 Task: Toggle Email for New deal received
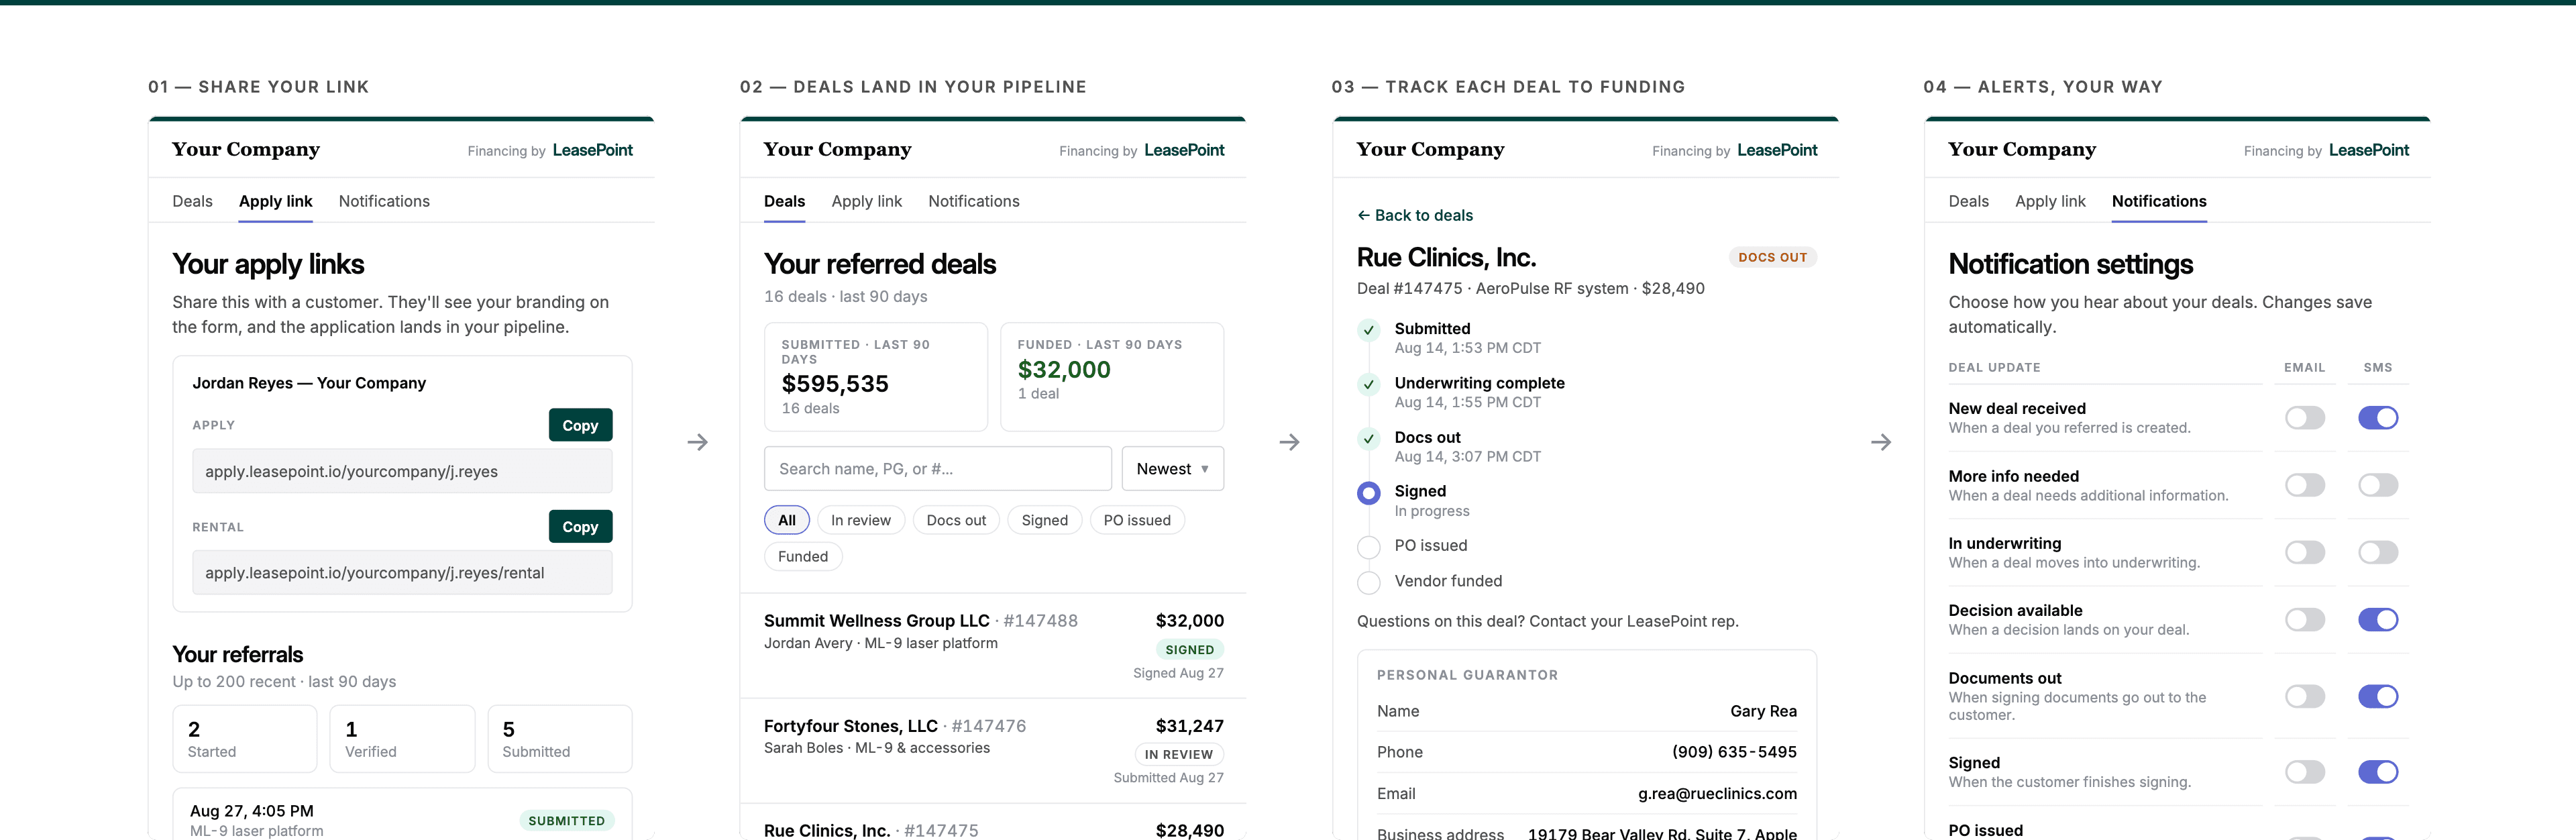click(x=2304, y=418)
